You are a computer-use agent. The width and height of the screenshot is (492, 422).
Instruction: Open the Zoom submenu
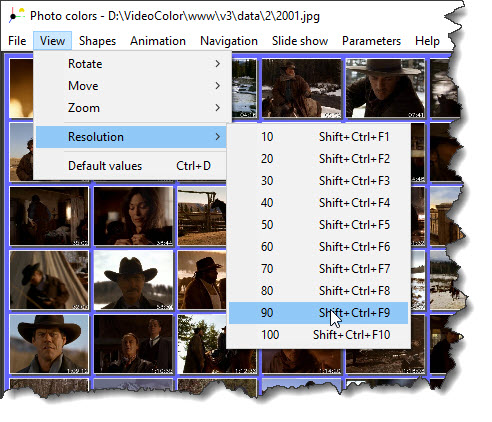click(x=132, y=108)
